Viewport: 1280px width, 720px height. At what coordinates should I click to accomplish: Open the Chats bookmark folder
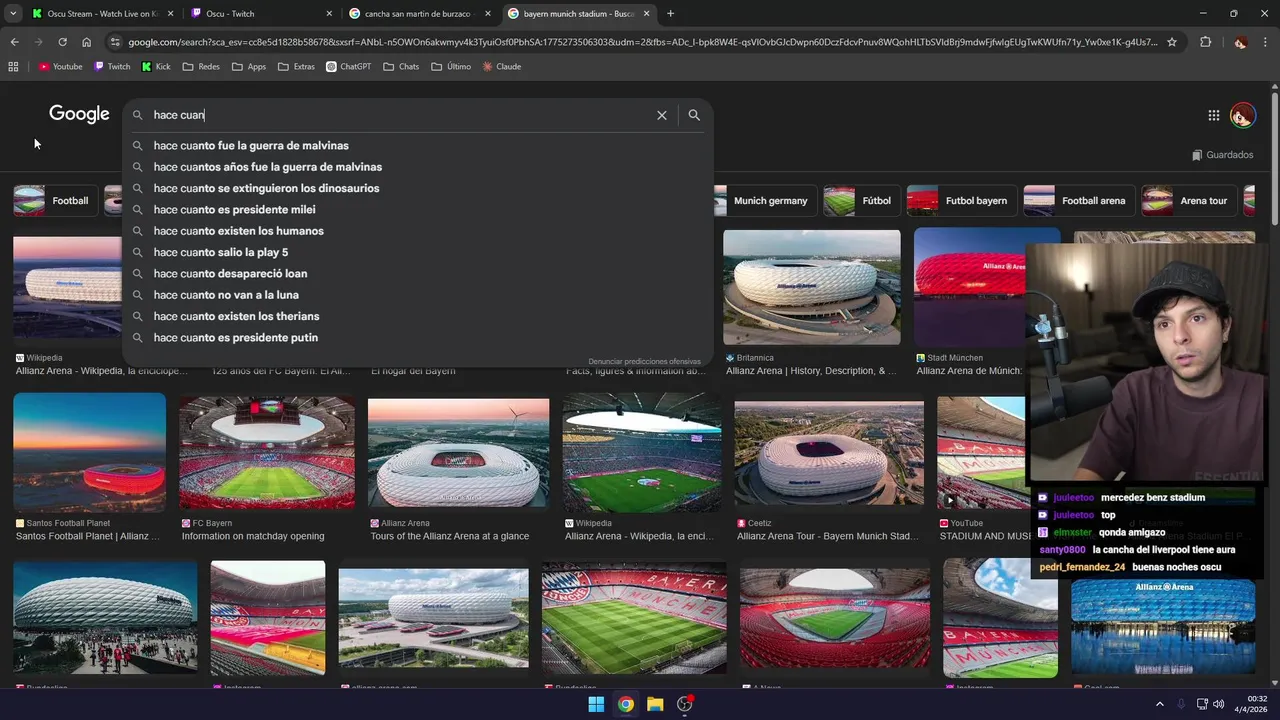point(400,66)
